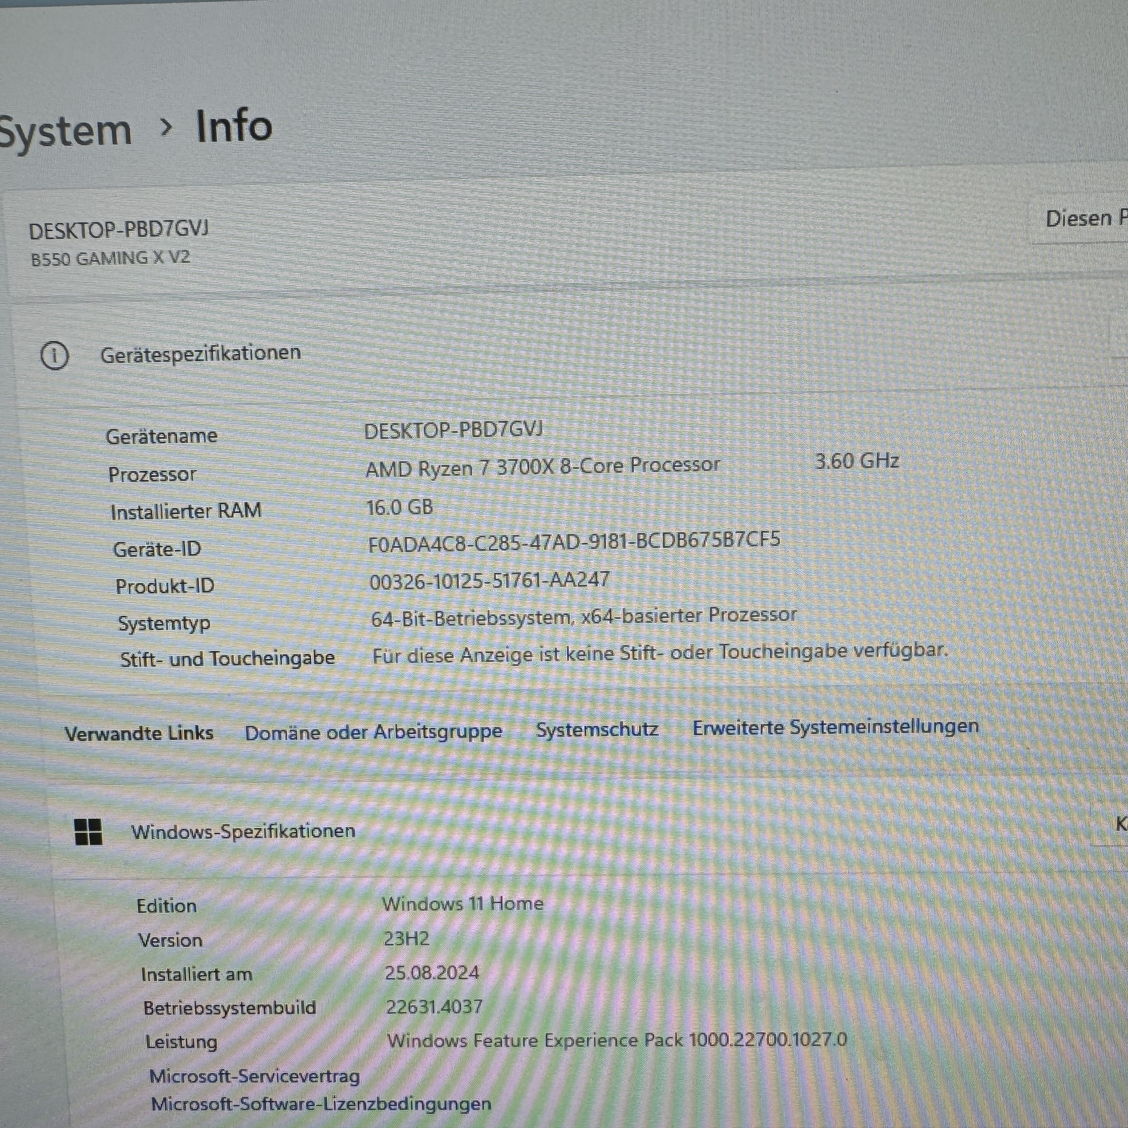Click the Verwandte Links label

[139, 733]
